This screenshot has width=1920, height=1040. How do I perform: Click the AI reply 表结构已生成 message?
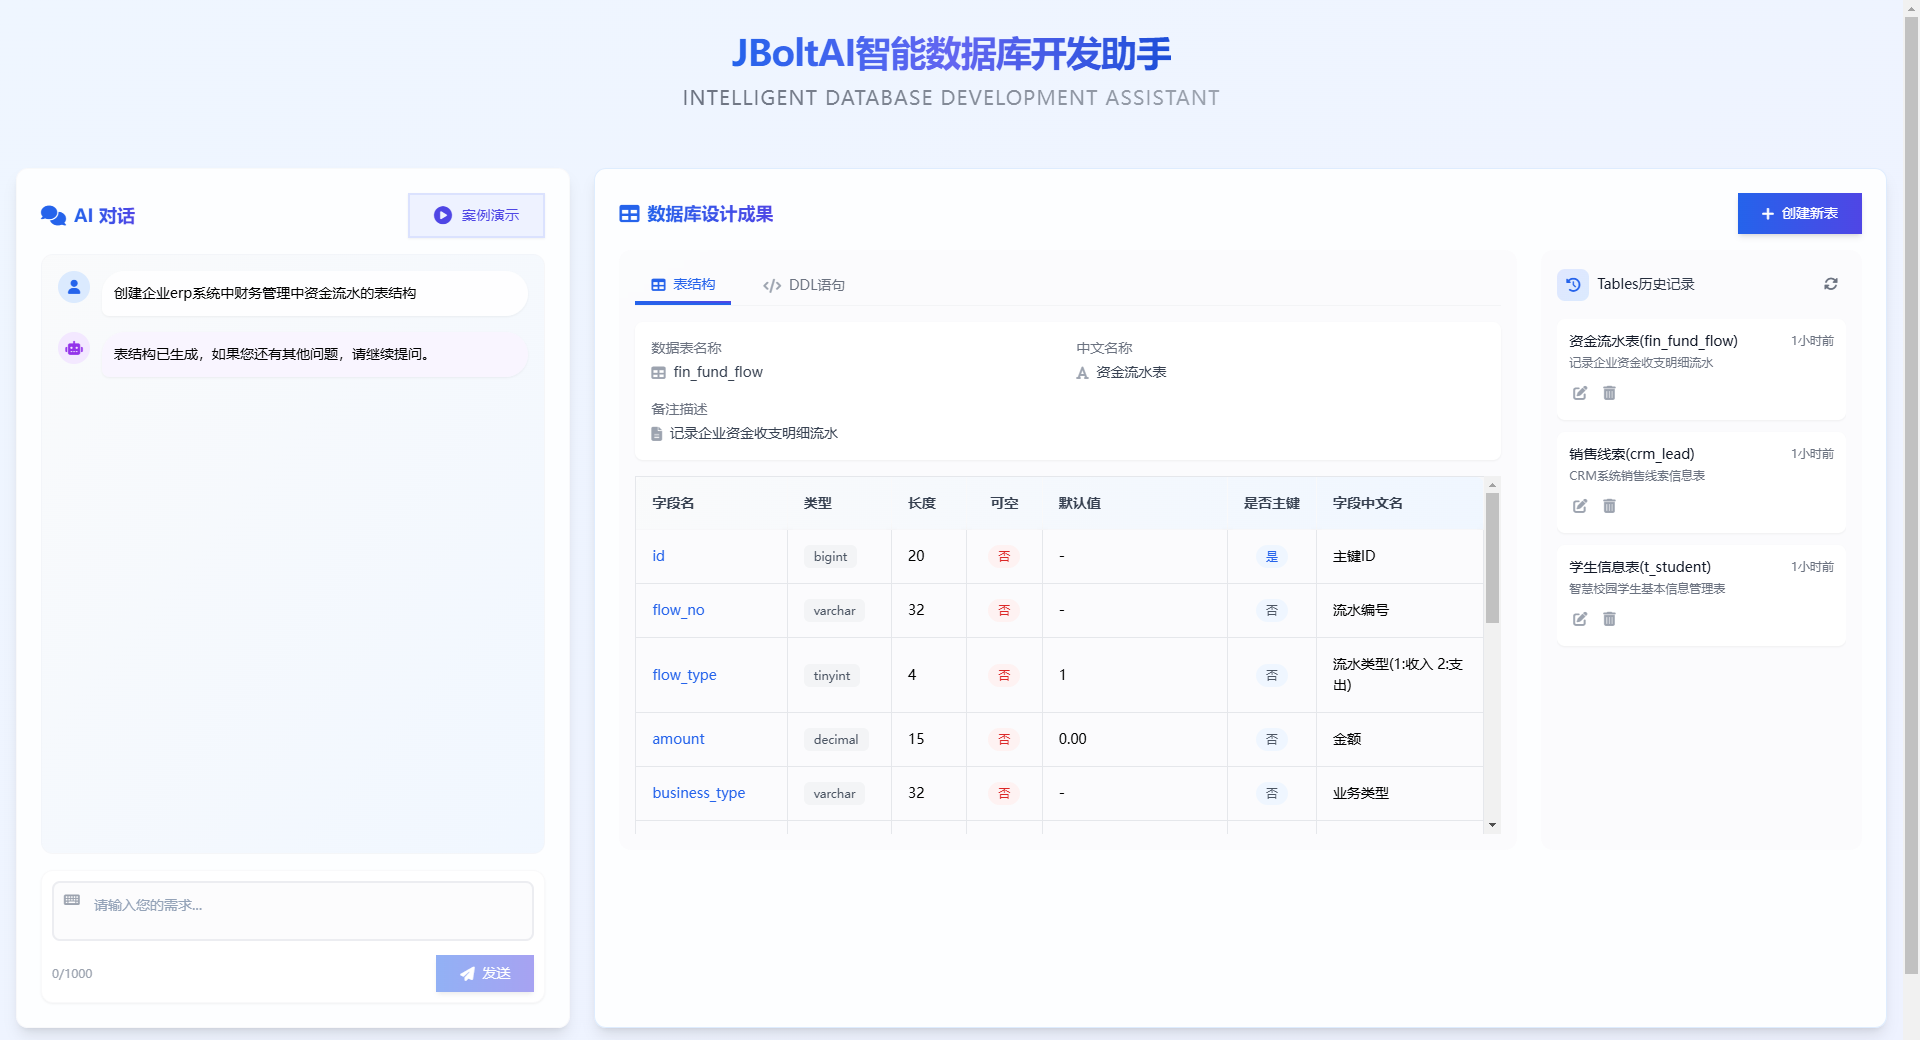pos(314,354)
